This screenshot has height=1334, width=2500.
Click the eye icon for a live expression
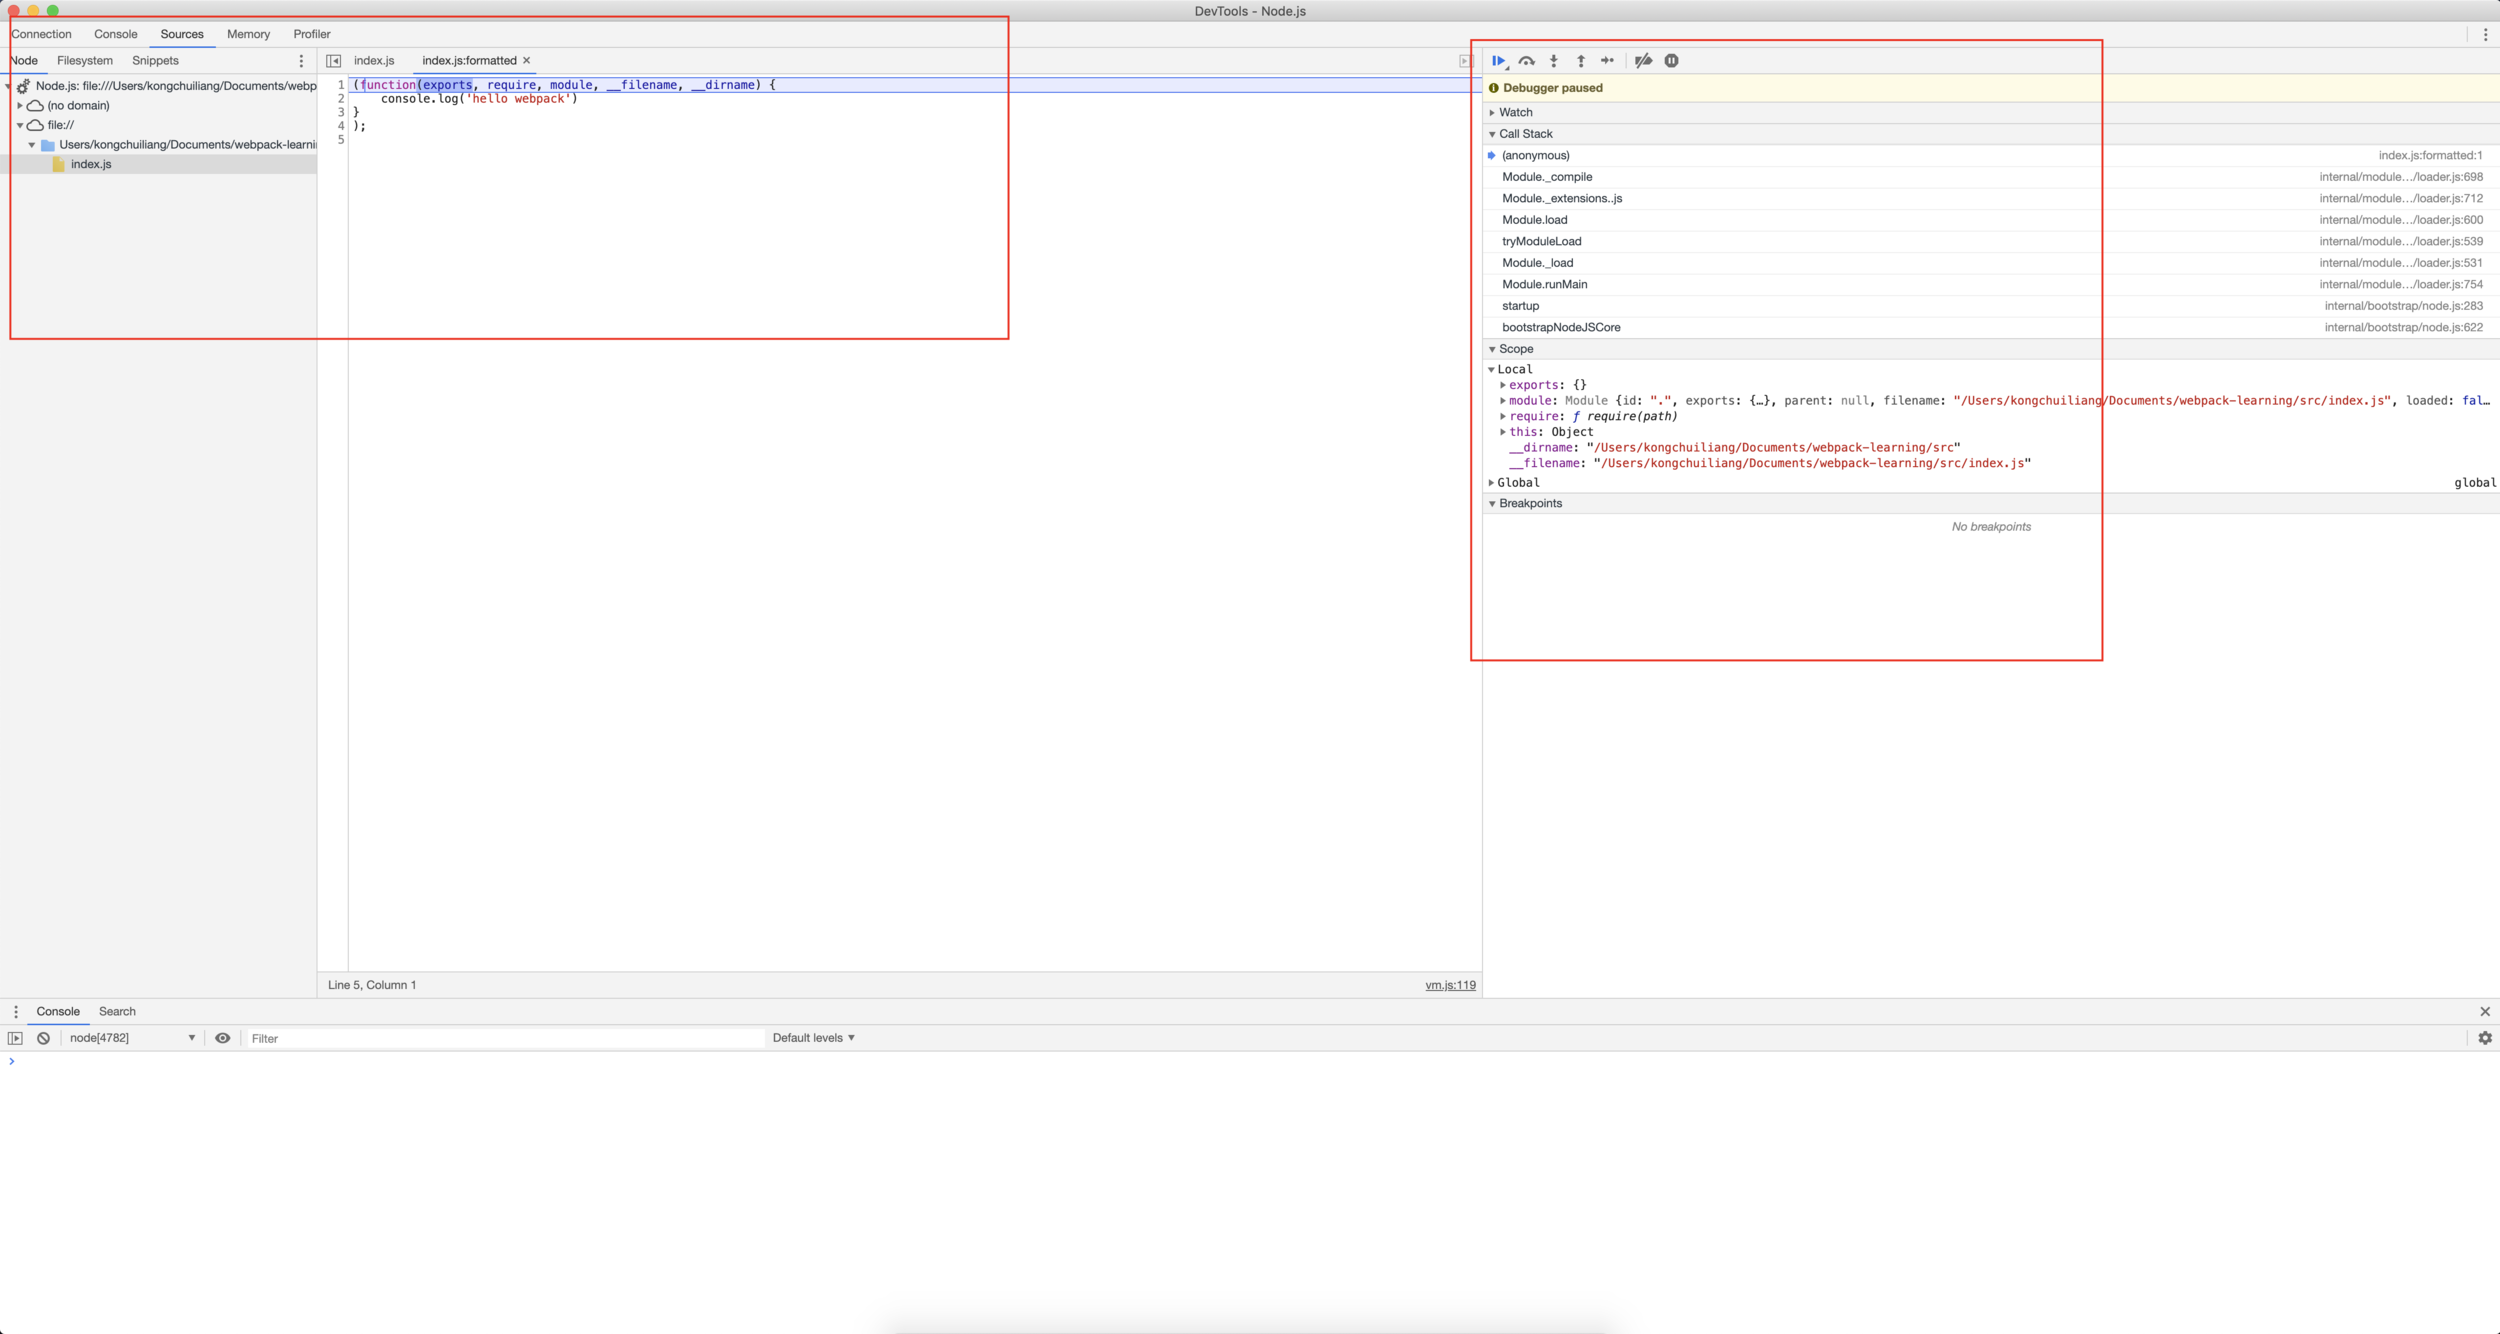coord(223,1038)
